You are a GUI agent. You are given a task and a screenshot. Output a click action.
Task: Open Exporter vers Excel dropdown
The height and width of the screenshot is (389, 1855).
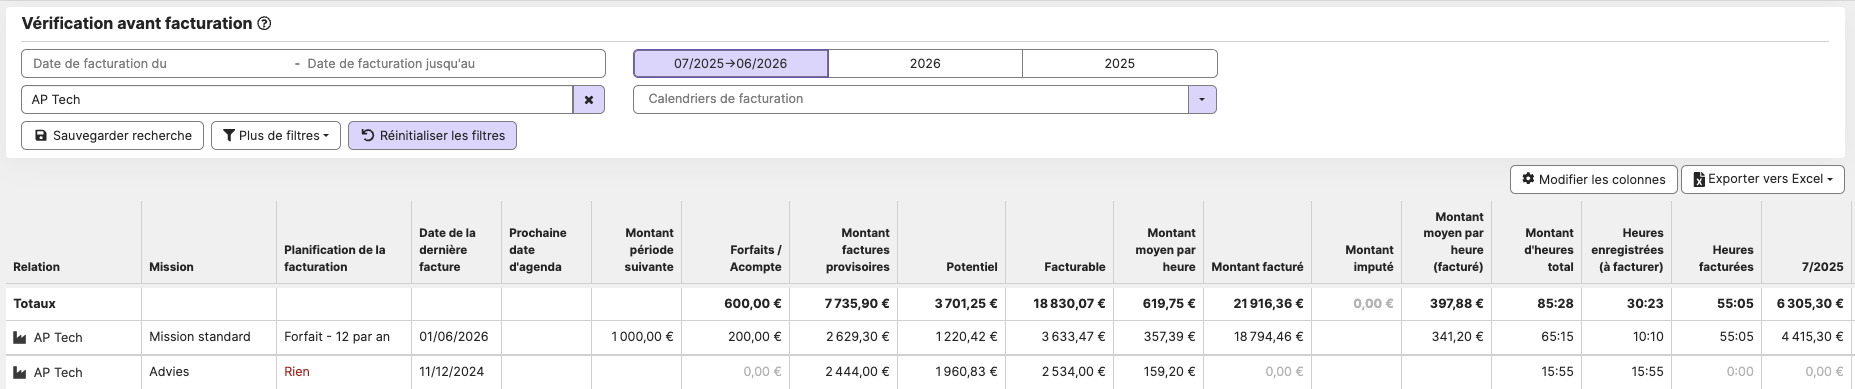[x=1763, y=179]
